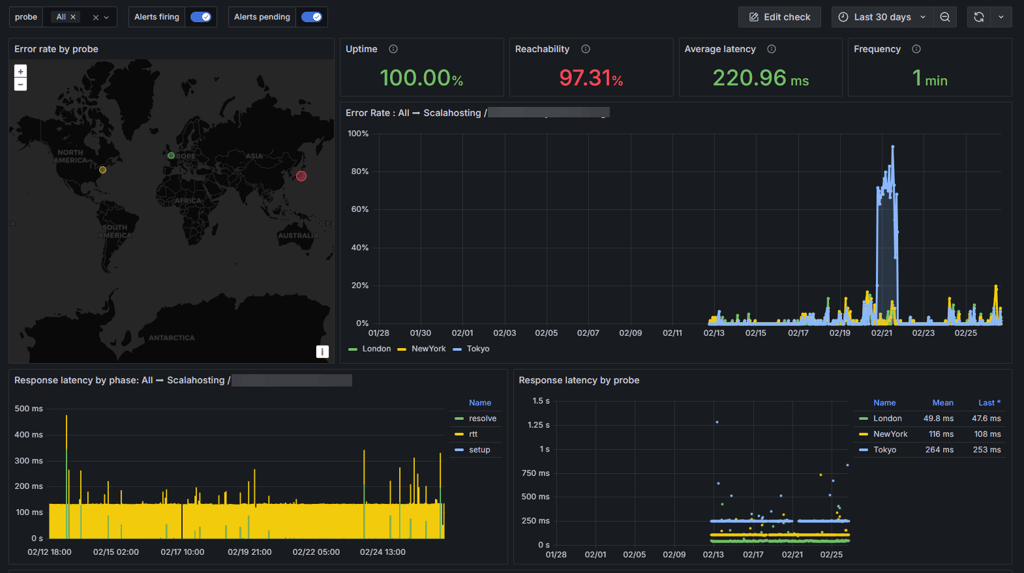Sort probe latency legend by Mean
This screenshot has width=1024, height=573.
942,402
